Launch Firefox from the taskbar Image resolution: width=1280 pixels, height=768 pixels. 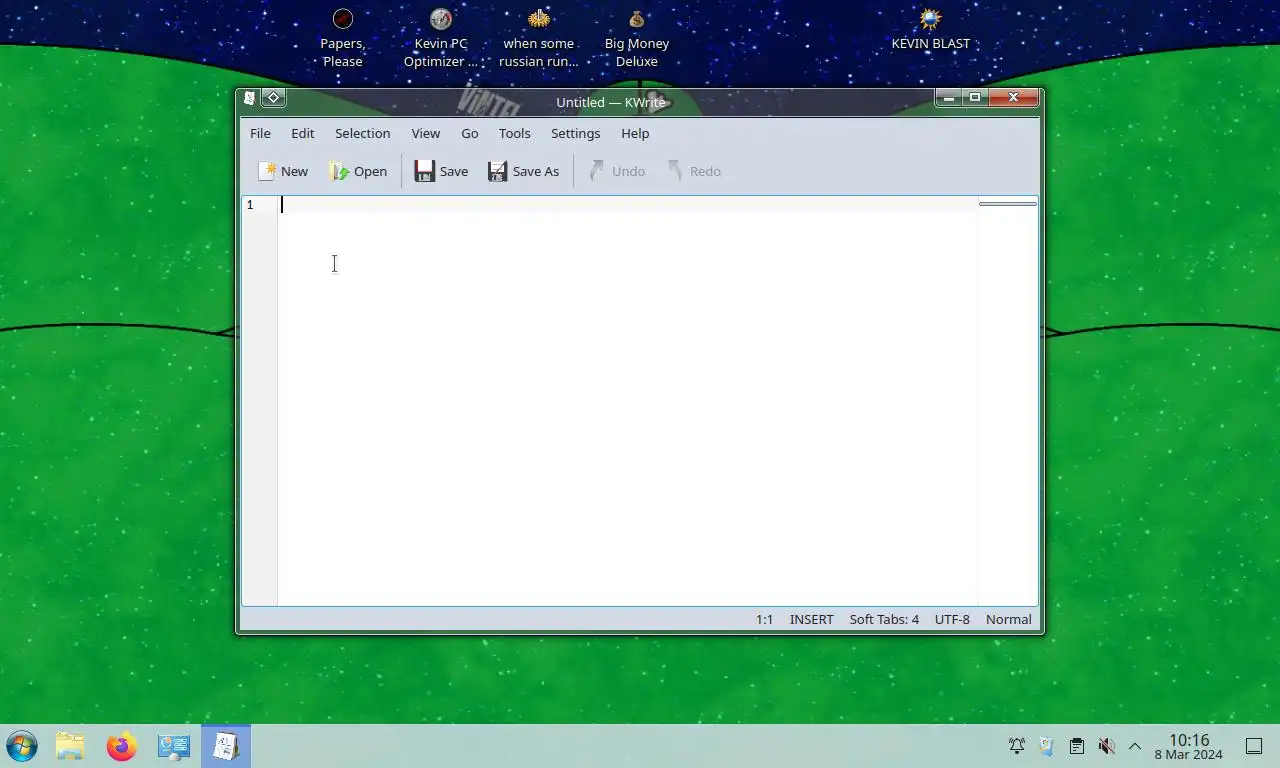(x=122, y=746)
